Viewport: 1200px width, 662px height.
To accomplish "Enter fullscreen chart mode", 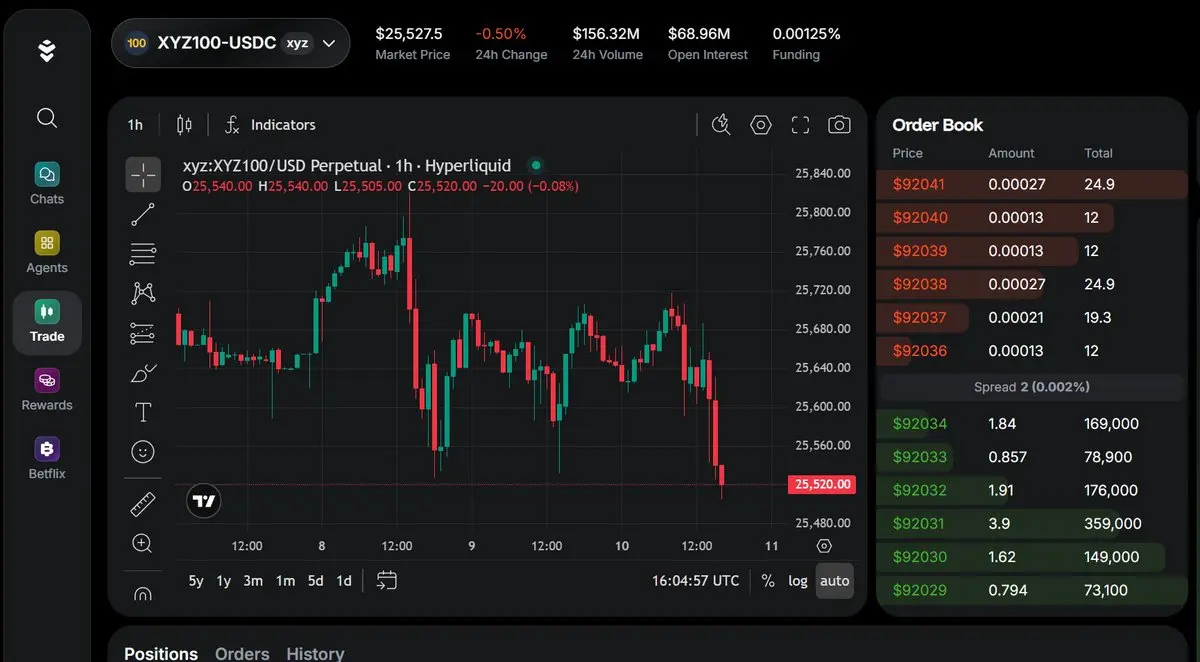I will click(800, 125).
